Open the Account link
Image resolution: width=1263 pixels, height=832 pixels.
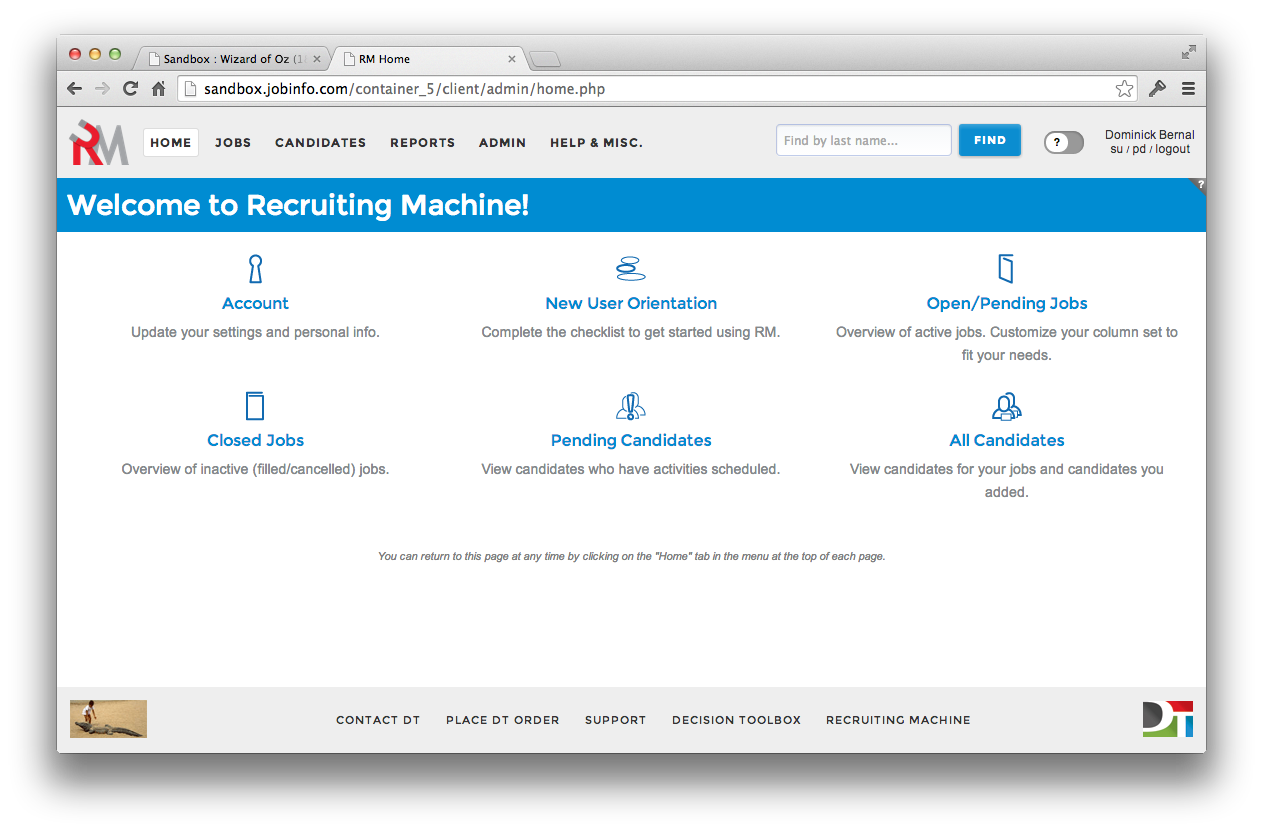(x=255, y=303)
